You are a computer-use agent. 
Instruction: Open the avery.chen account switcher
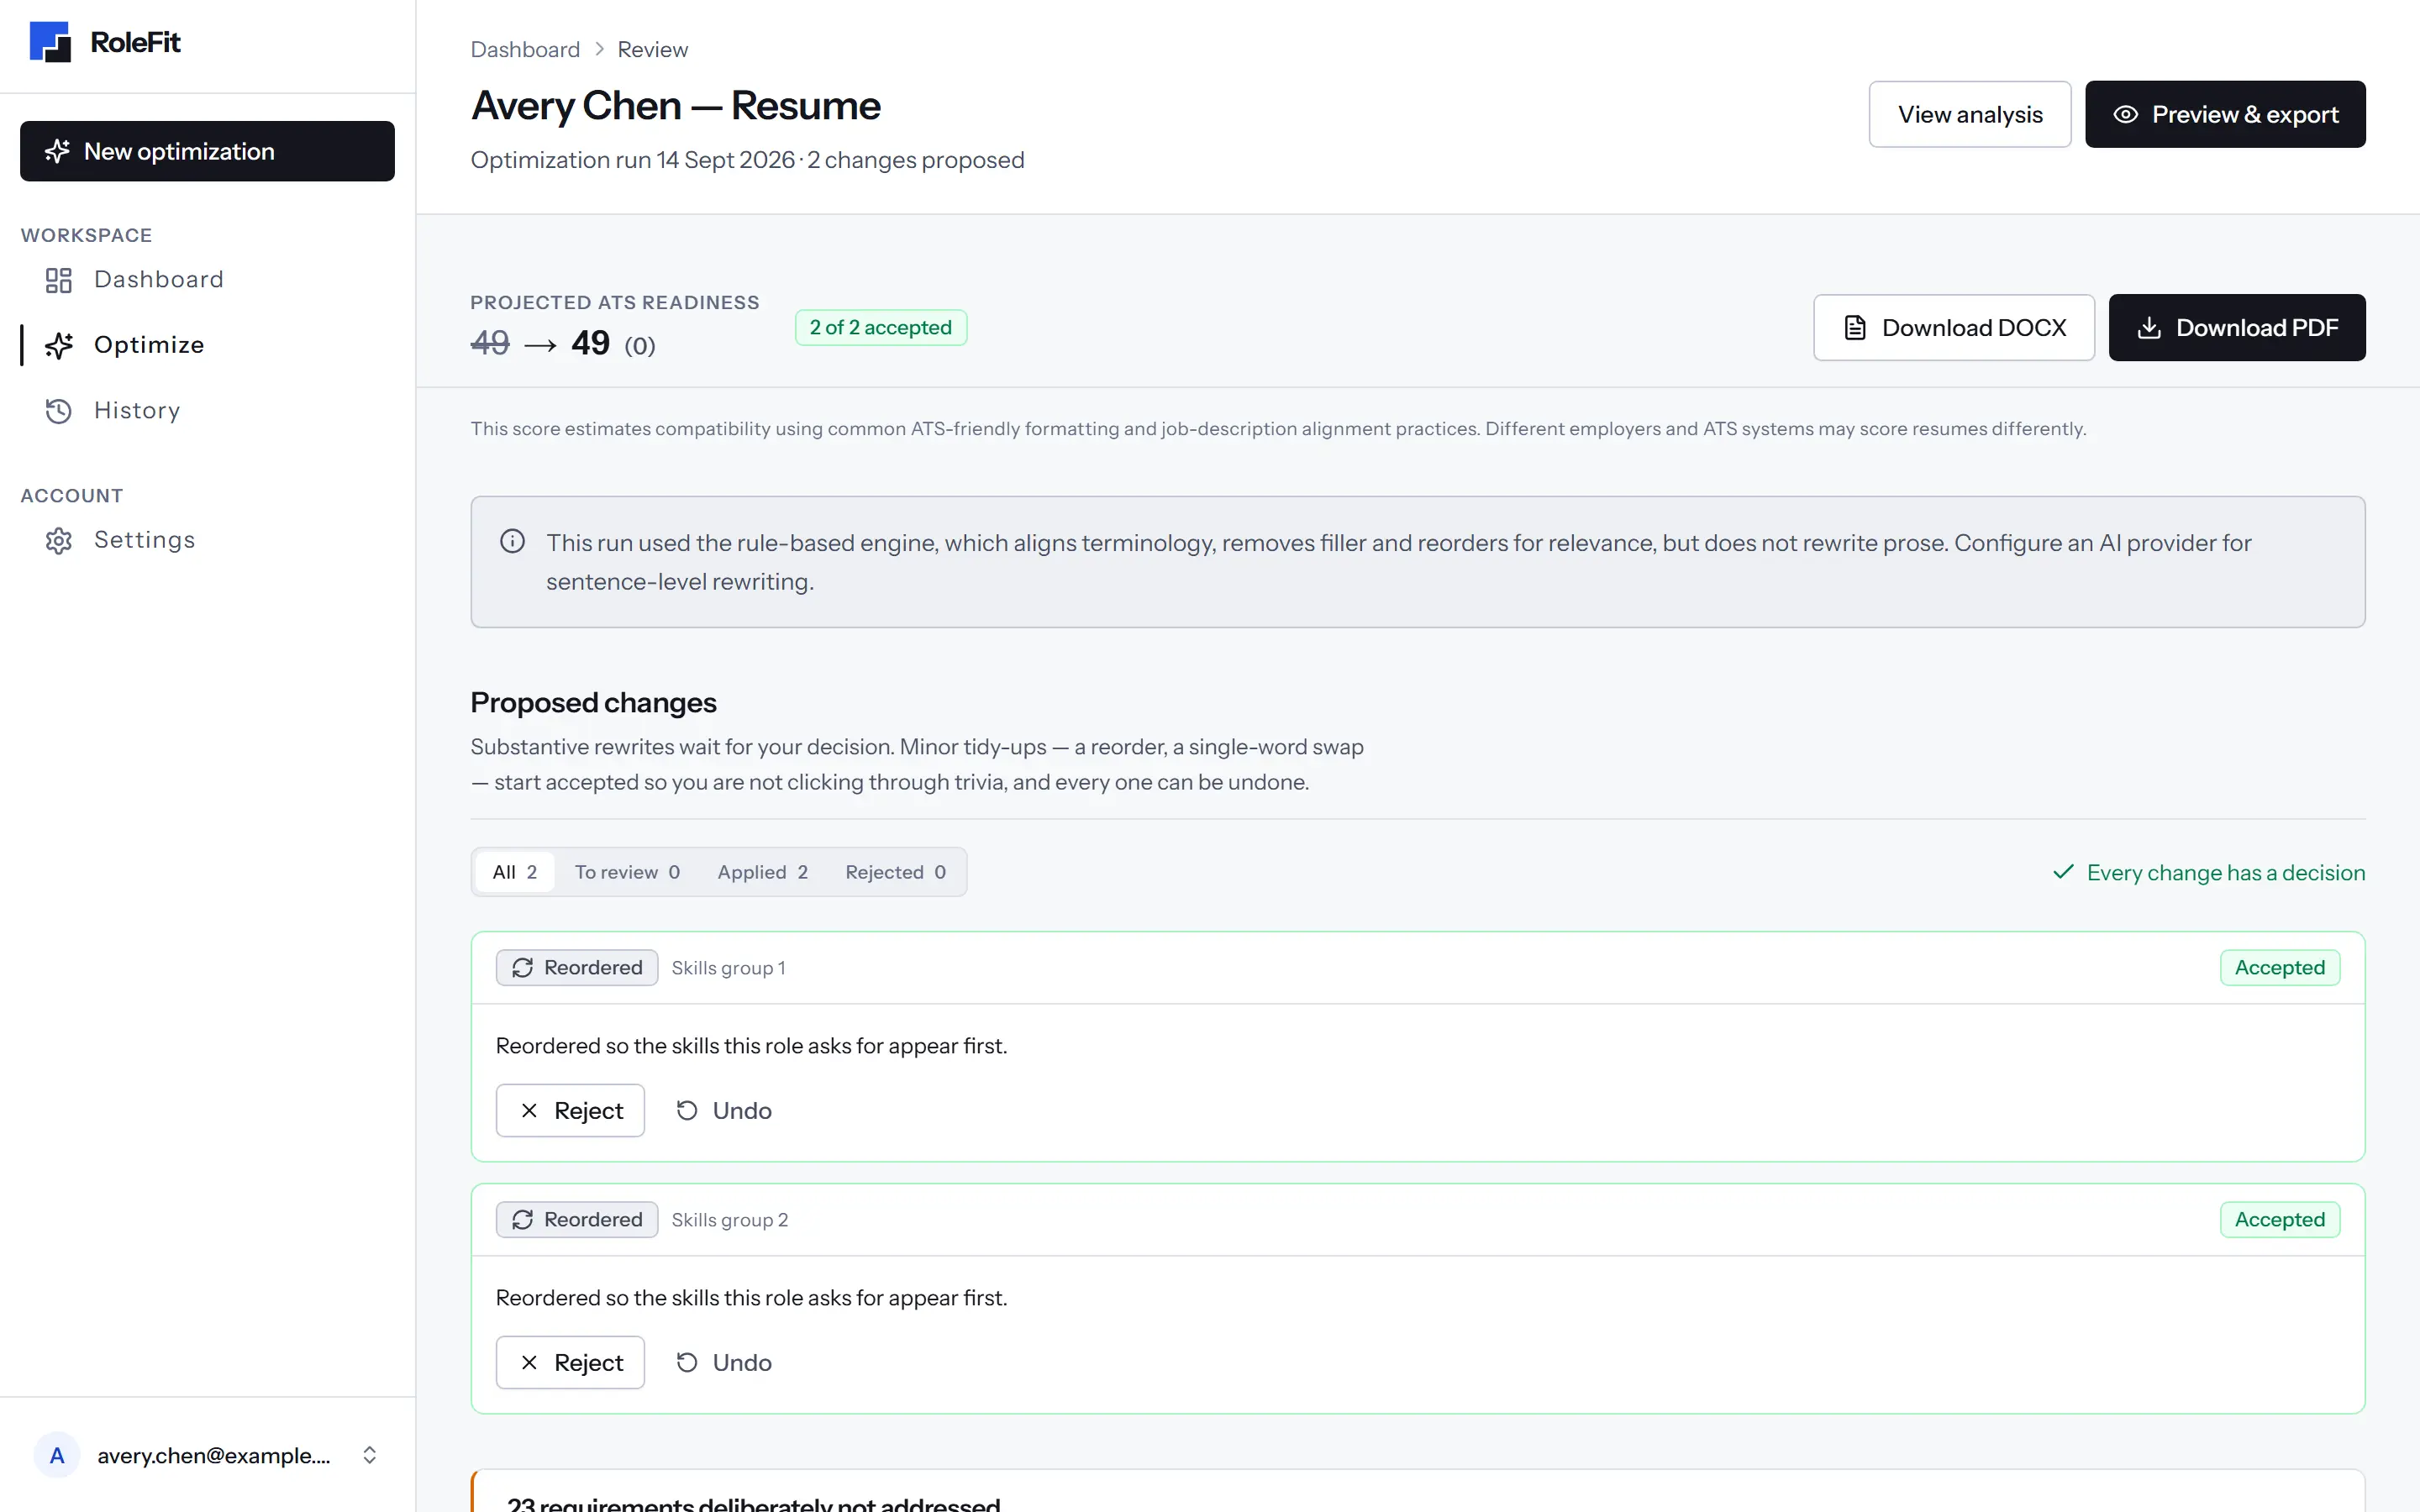(x=207, y=1455)
